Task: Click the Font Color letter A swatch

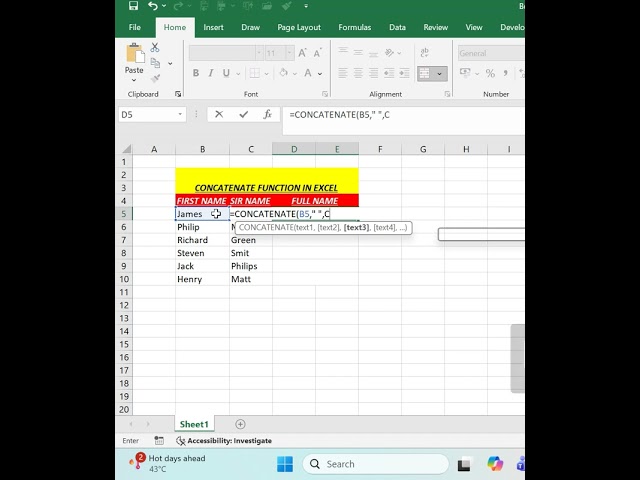Action: 308,73
